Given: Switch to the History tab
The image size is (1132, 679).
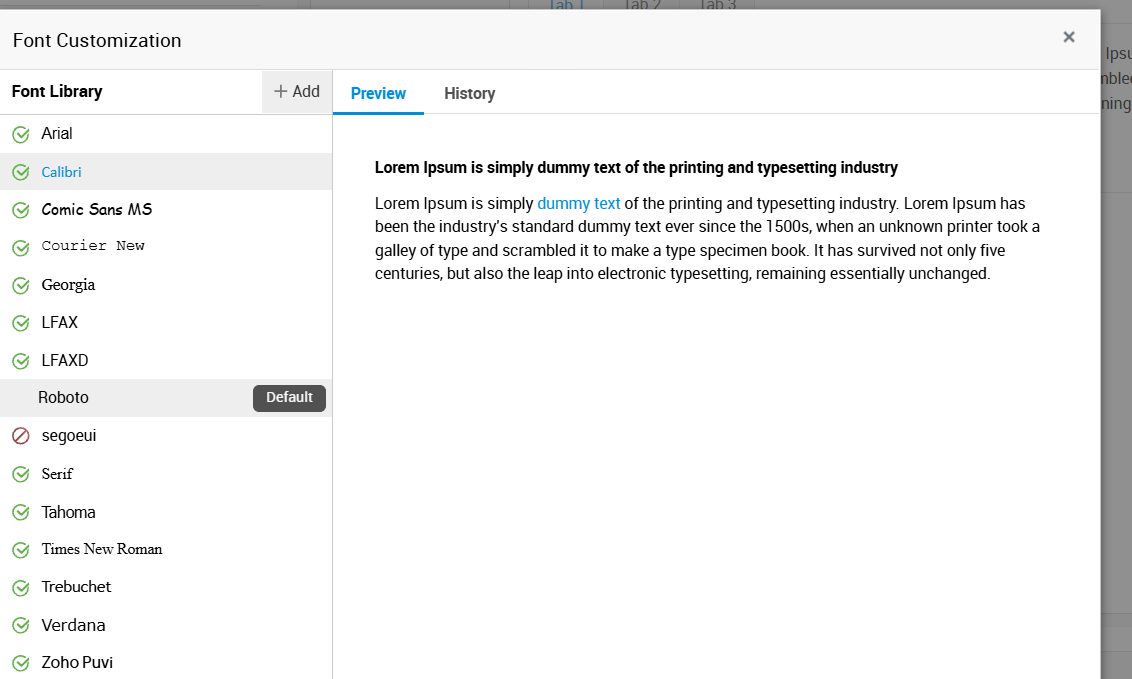Looking at the screenshot, I should click(469, 93).
